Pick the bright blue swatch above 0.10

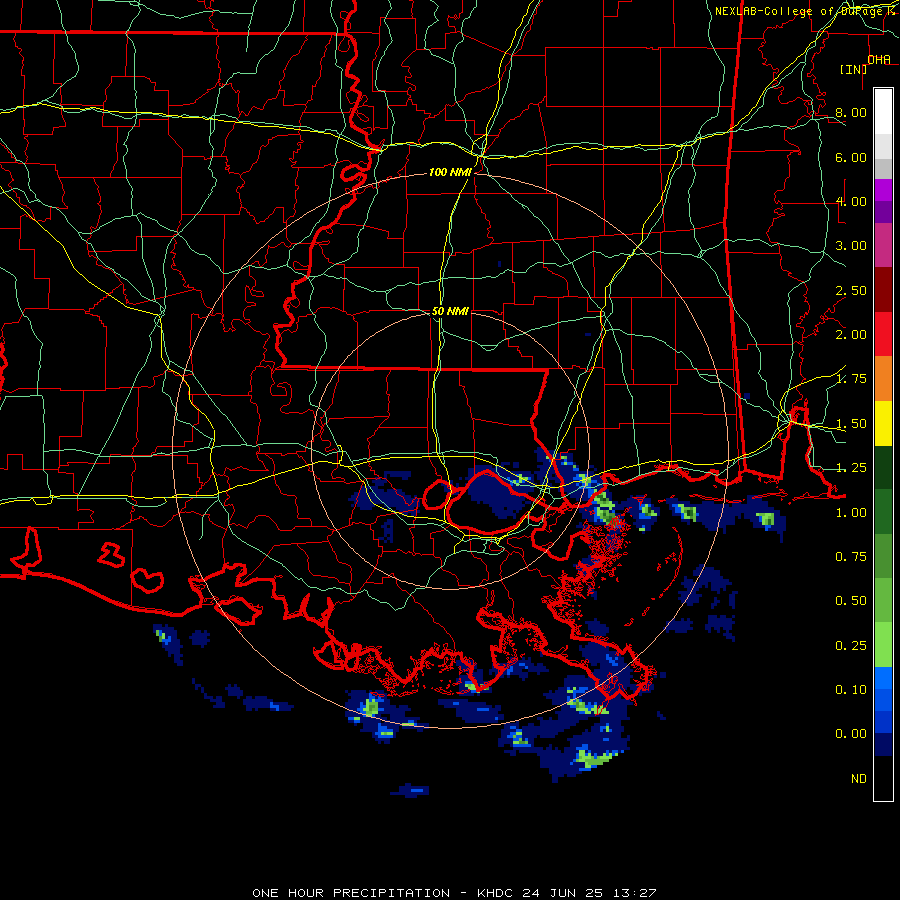[x=883, y=678]
